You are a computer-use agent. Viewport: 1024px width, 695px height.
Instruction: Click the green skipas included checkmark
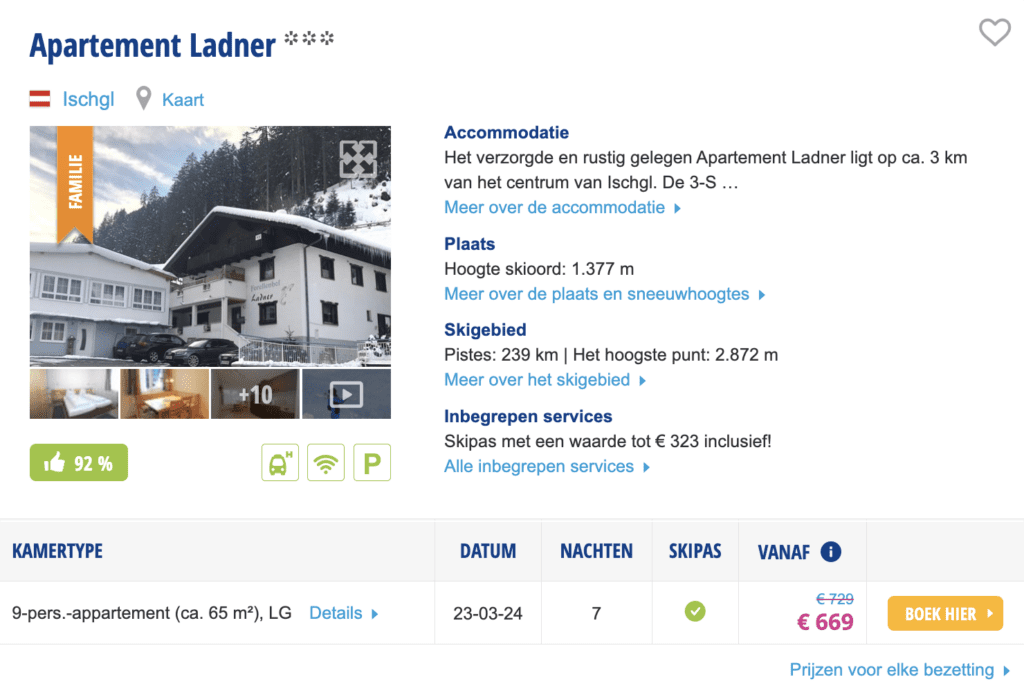point(695,611)
